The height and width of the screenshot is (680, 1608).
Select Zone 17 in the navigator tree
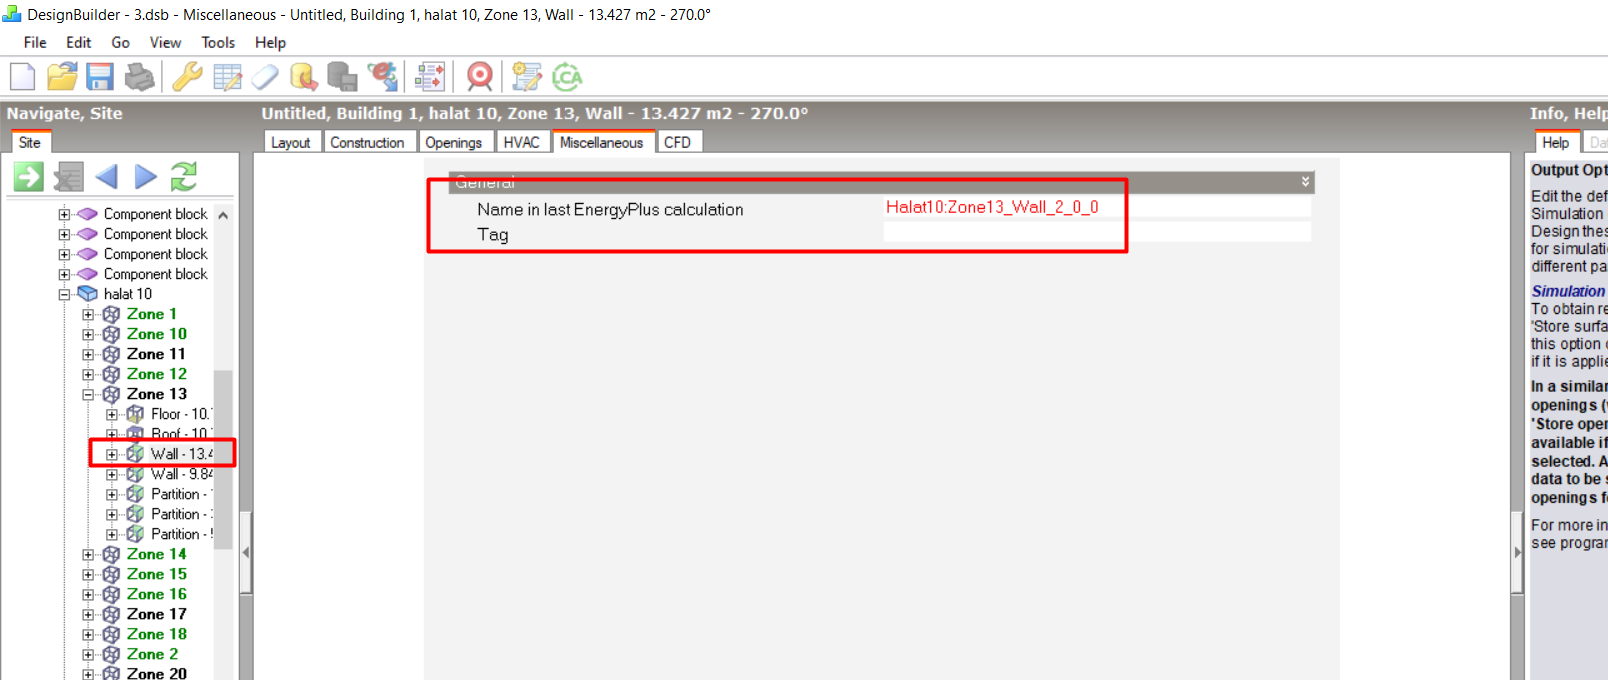[156, 614]
